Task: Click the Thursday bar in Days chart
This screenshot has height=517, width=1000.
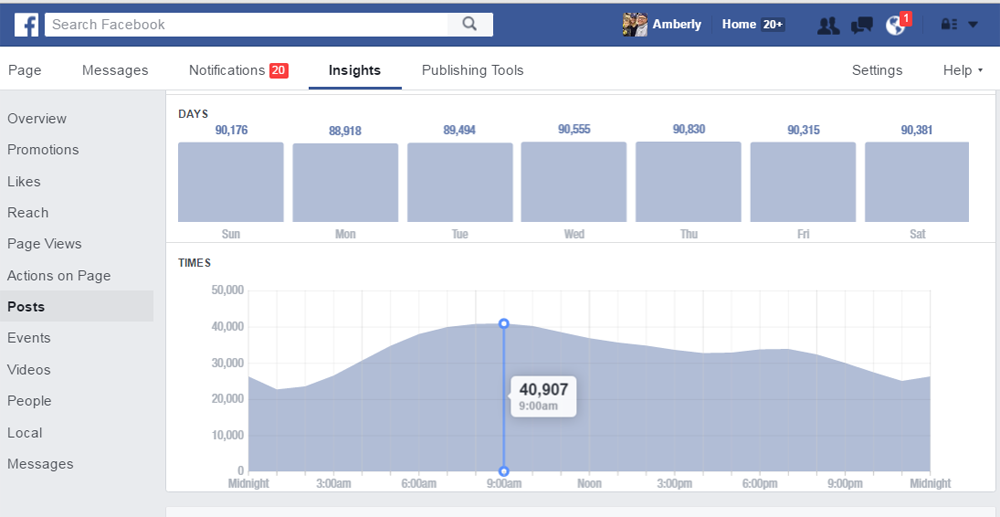Action: click(688, 182)
